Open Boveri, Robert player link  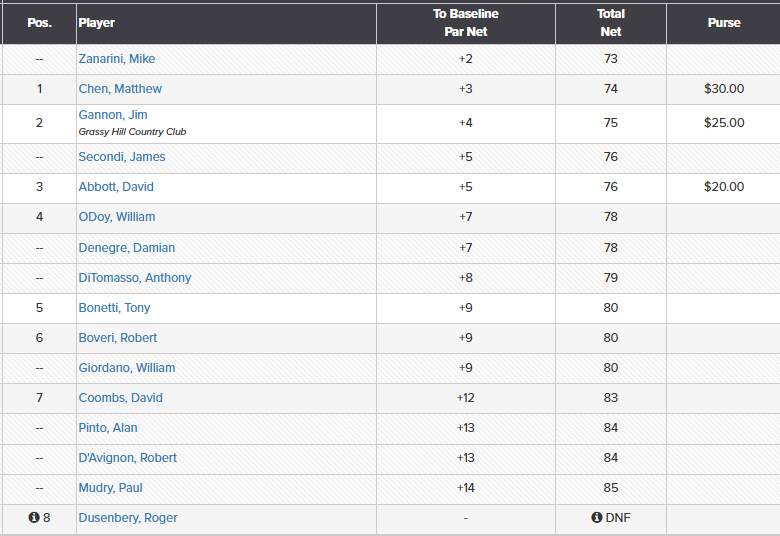tap(118, 338)
